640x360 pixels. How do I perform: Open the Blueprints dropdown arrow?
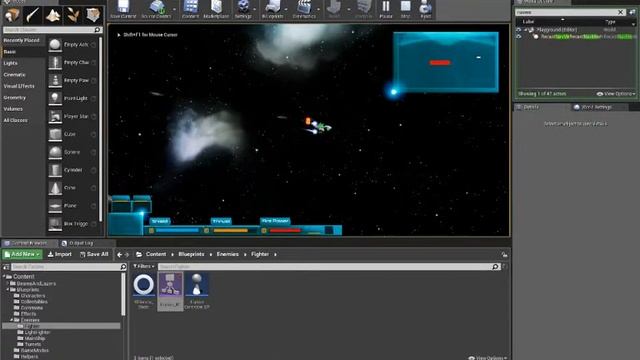pyautogui.click(x=286, y=9)
